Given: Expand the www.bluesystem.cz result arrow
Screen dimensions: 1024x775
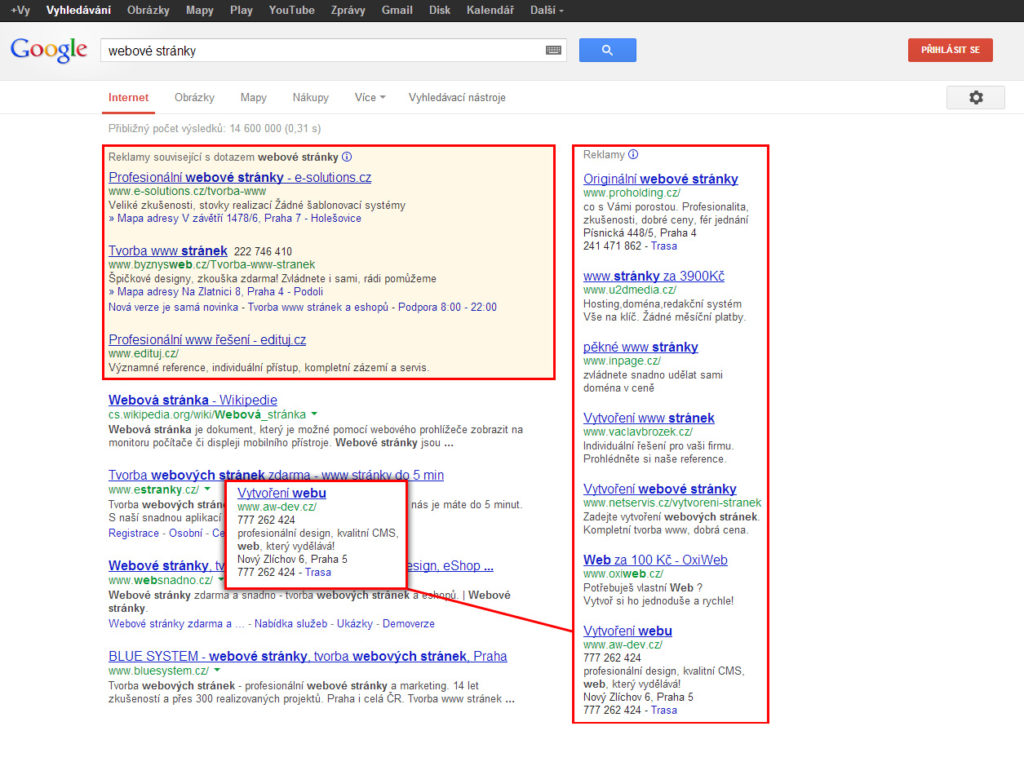Looking at the screenshot, I should [217, 671].
